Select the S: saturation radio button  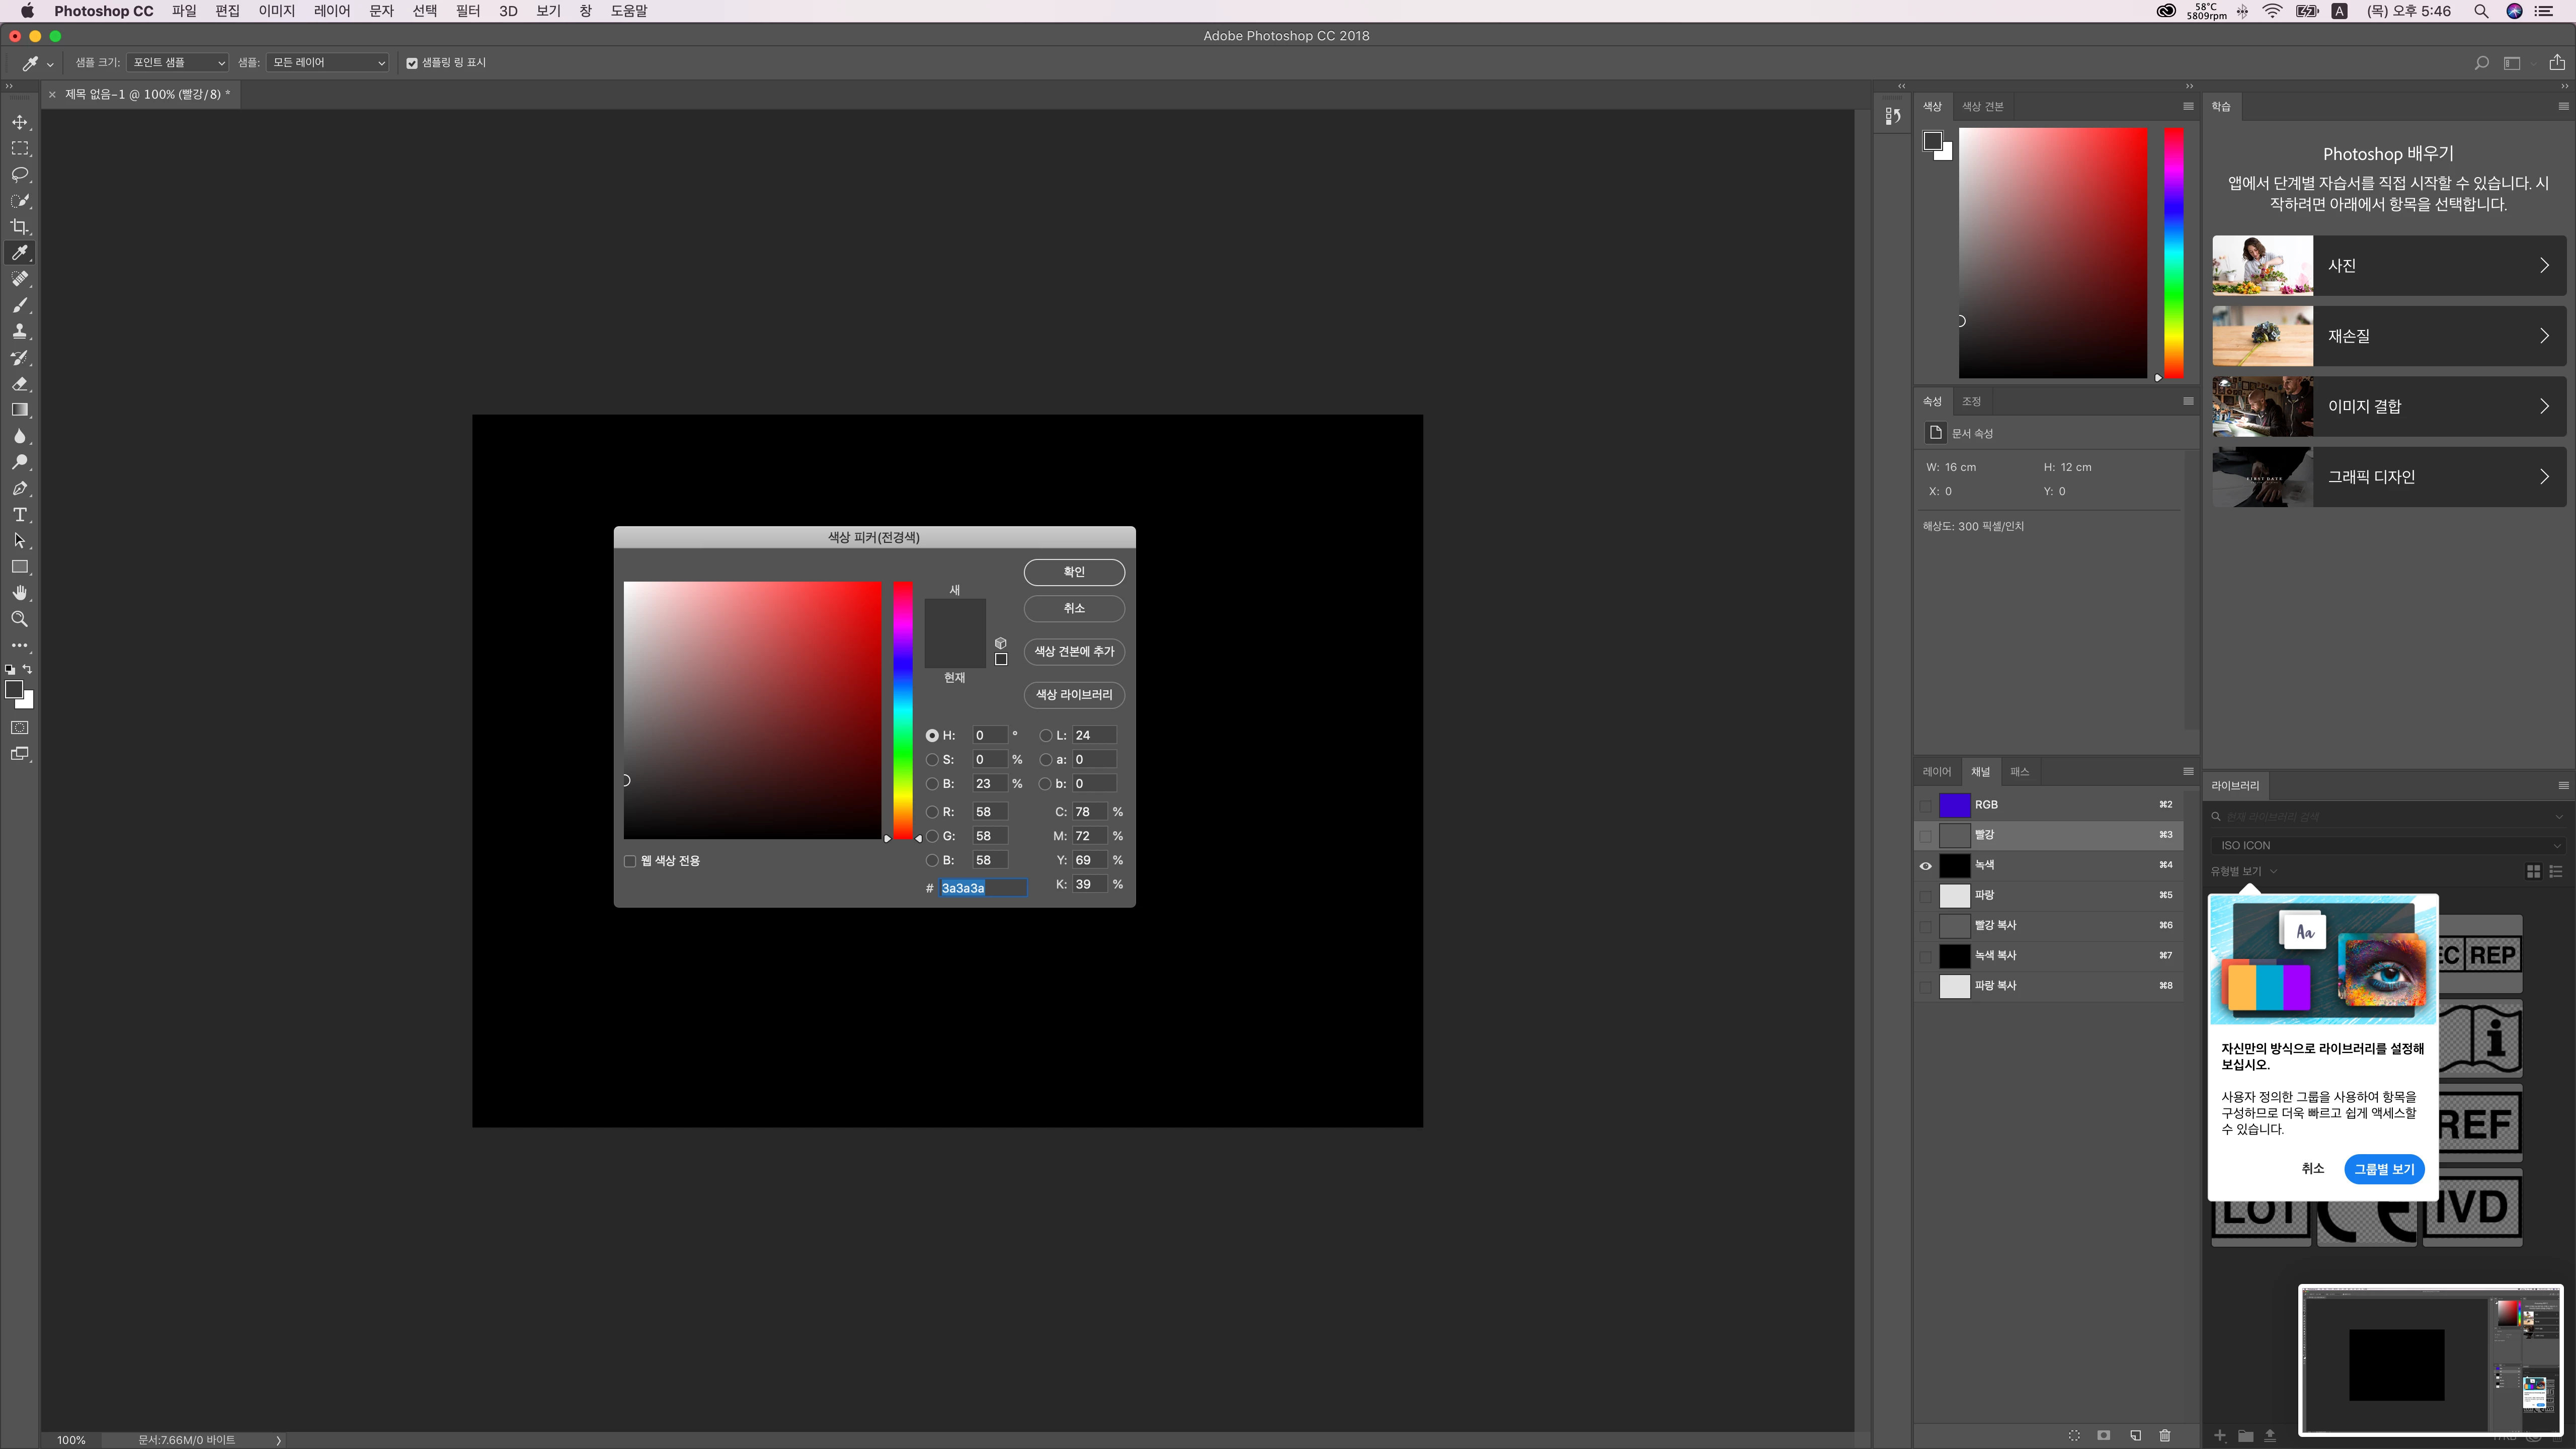point(932,760)
